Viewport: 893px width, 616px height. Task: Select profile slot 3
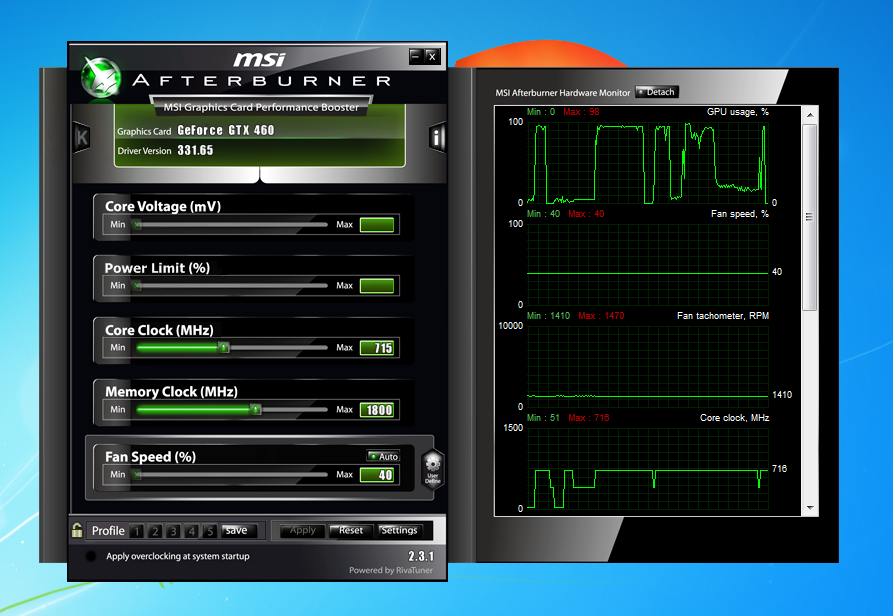[x=174, y=531]
